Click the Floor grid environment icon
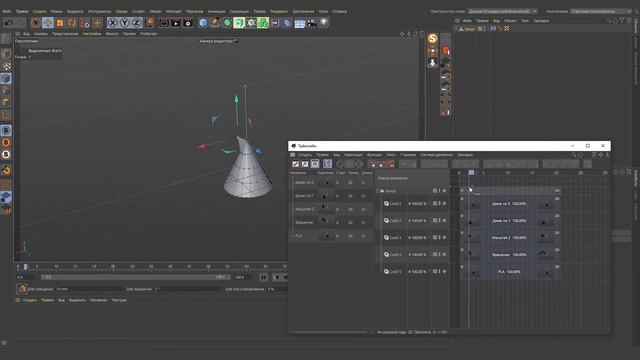The height and width of the screenshot is (360, 640). pyautogui.click(x=300, y=23)
